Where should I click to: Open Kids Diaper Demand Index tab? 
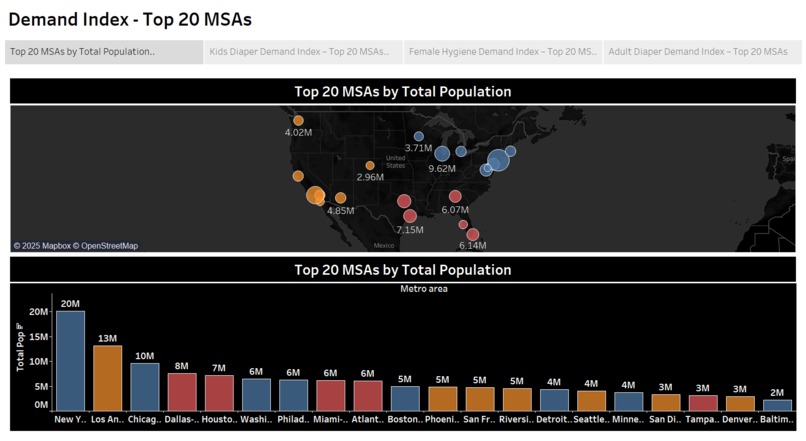303,52
